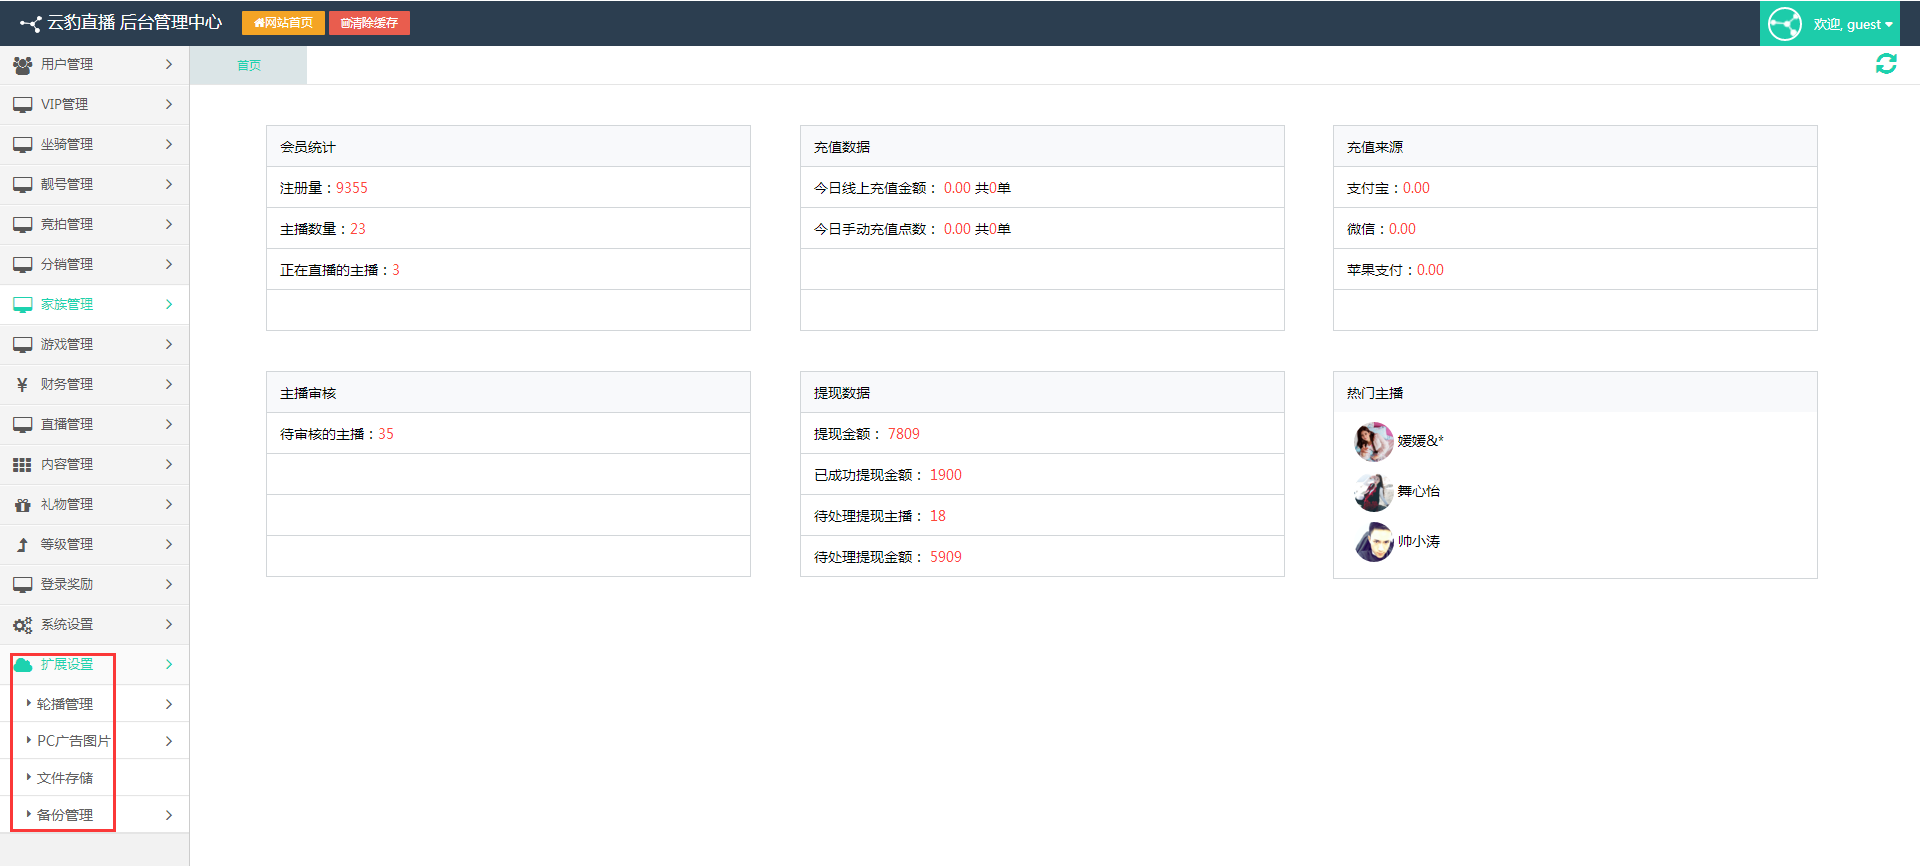Collapse 扩展设置 using its chevron
Image resolution: width=1920 pixels, height=866 pixels.
[169, 664]
